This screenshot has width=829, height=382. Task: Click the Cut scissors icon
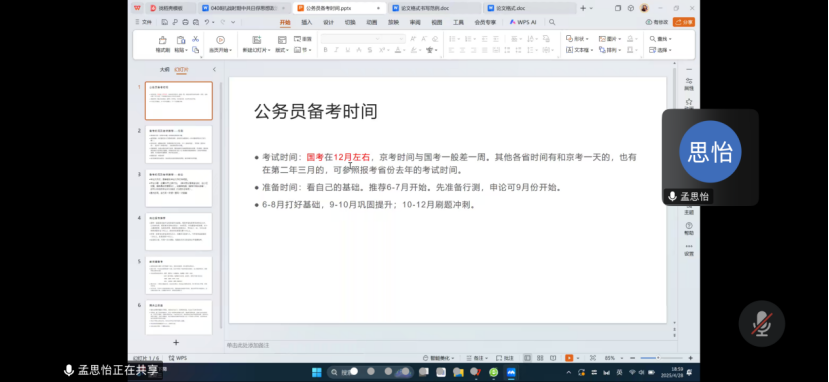tap(195, 39)
